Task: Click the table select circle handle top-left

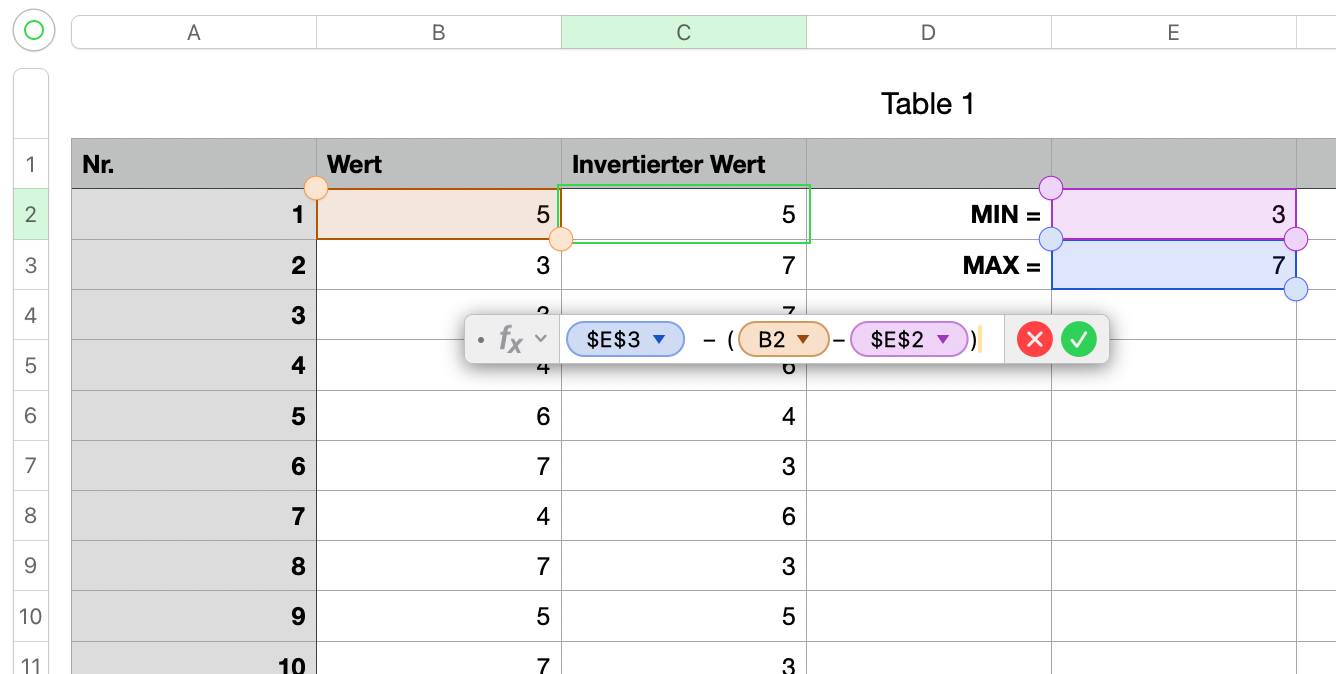Action: coord(33,31)
